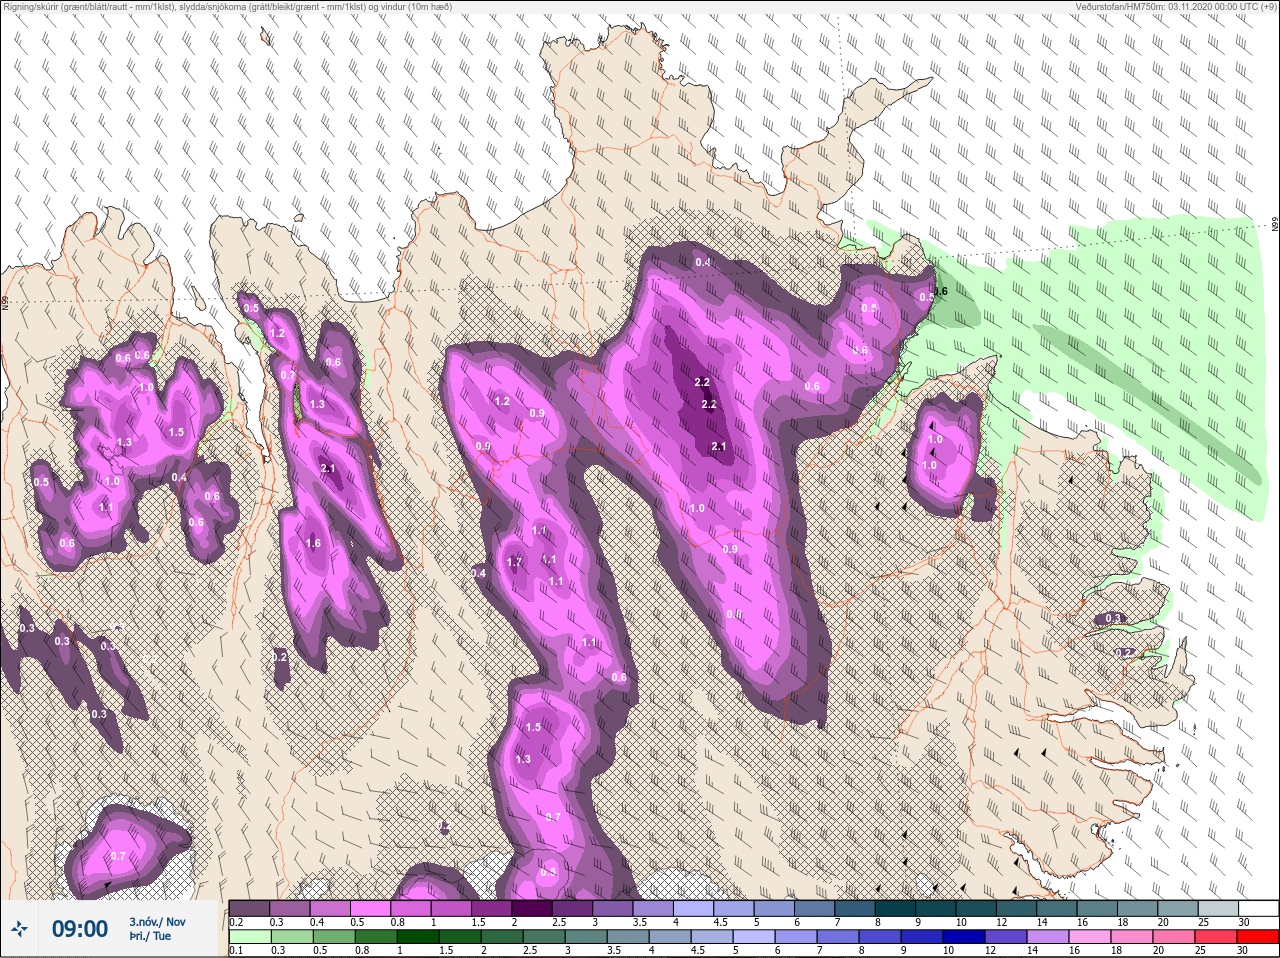Click the 2.1 value below the two 2.2 values

click(718, 447)
